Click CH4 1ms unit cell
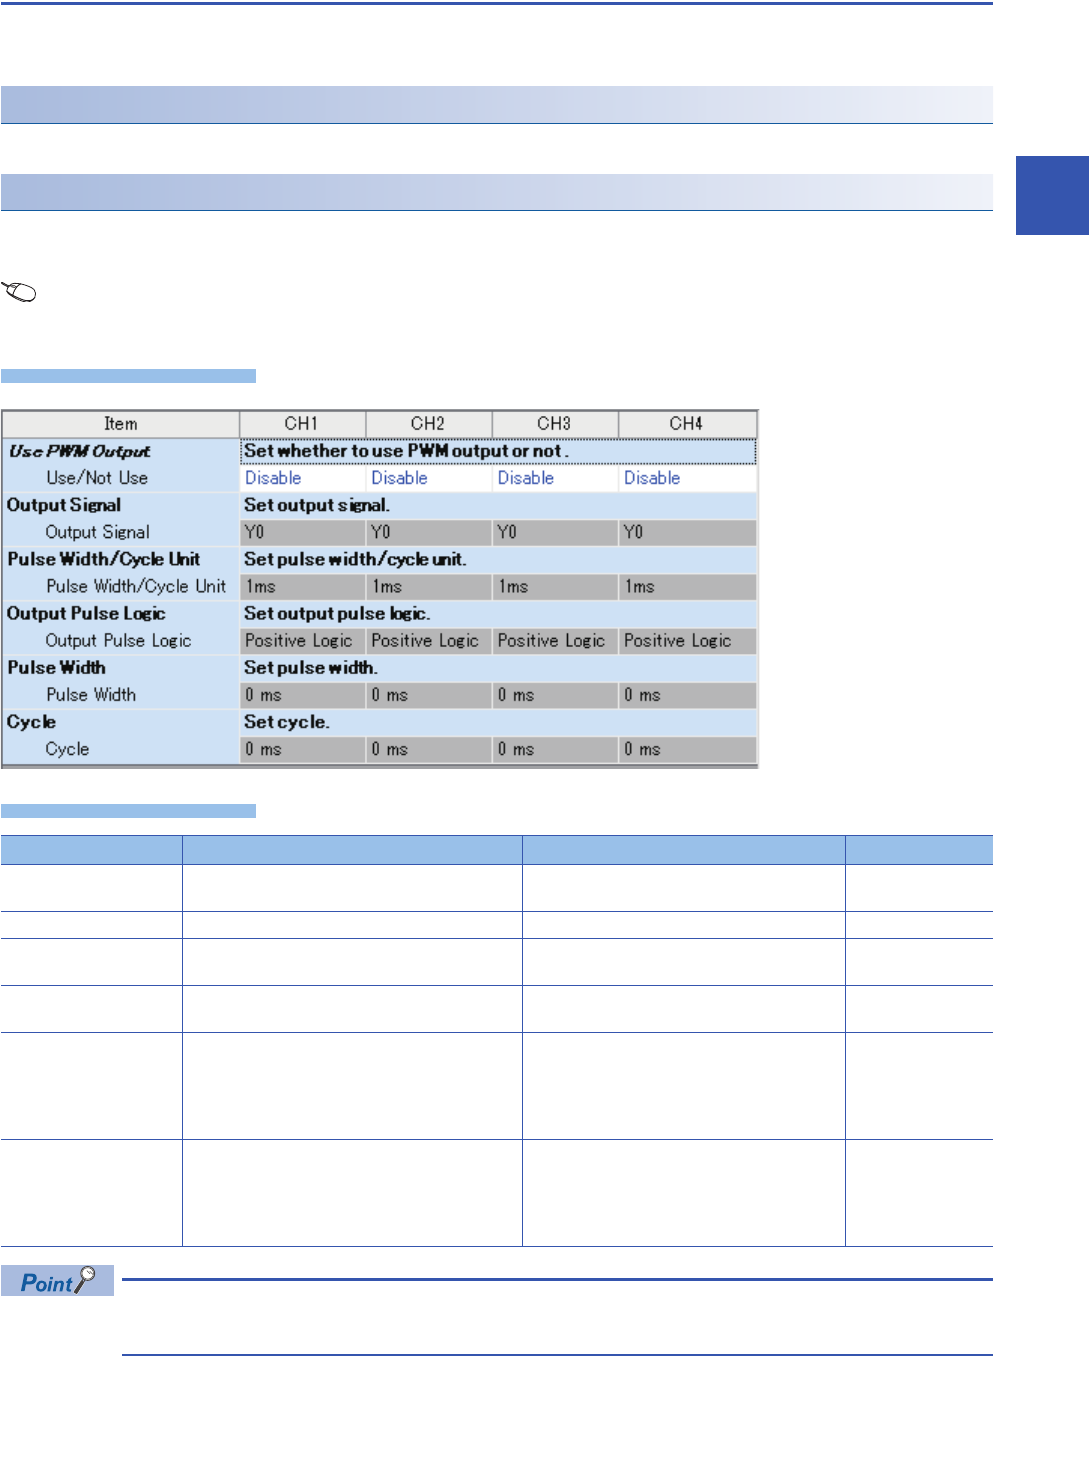Image resolution: width=1089 pixels, height=1482 pixels. (x=687, y=586)
